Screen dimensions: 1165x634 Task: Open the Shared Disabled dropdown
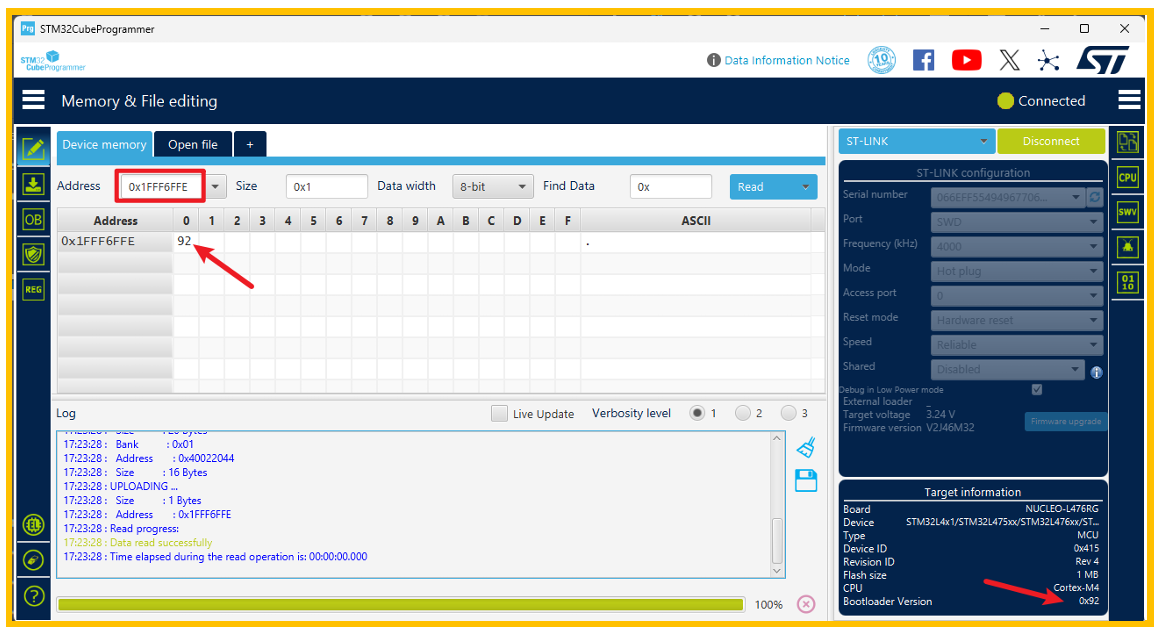1007,369
